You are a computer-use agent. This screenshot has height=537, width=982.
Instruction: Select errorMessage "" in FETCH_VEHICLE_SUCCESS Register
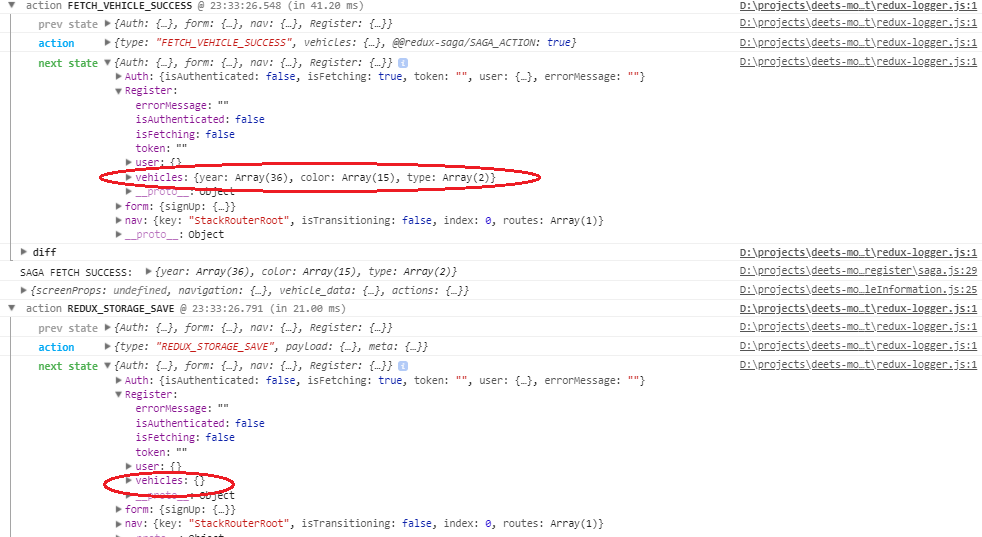pyautogui.click(x=182, y=105)
